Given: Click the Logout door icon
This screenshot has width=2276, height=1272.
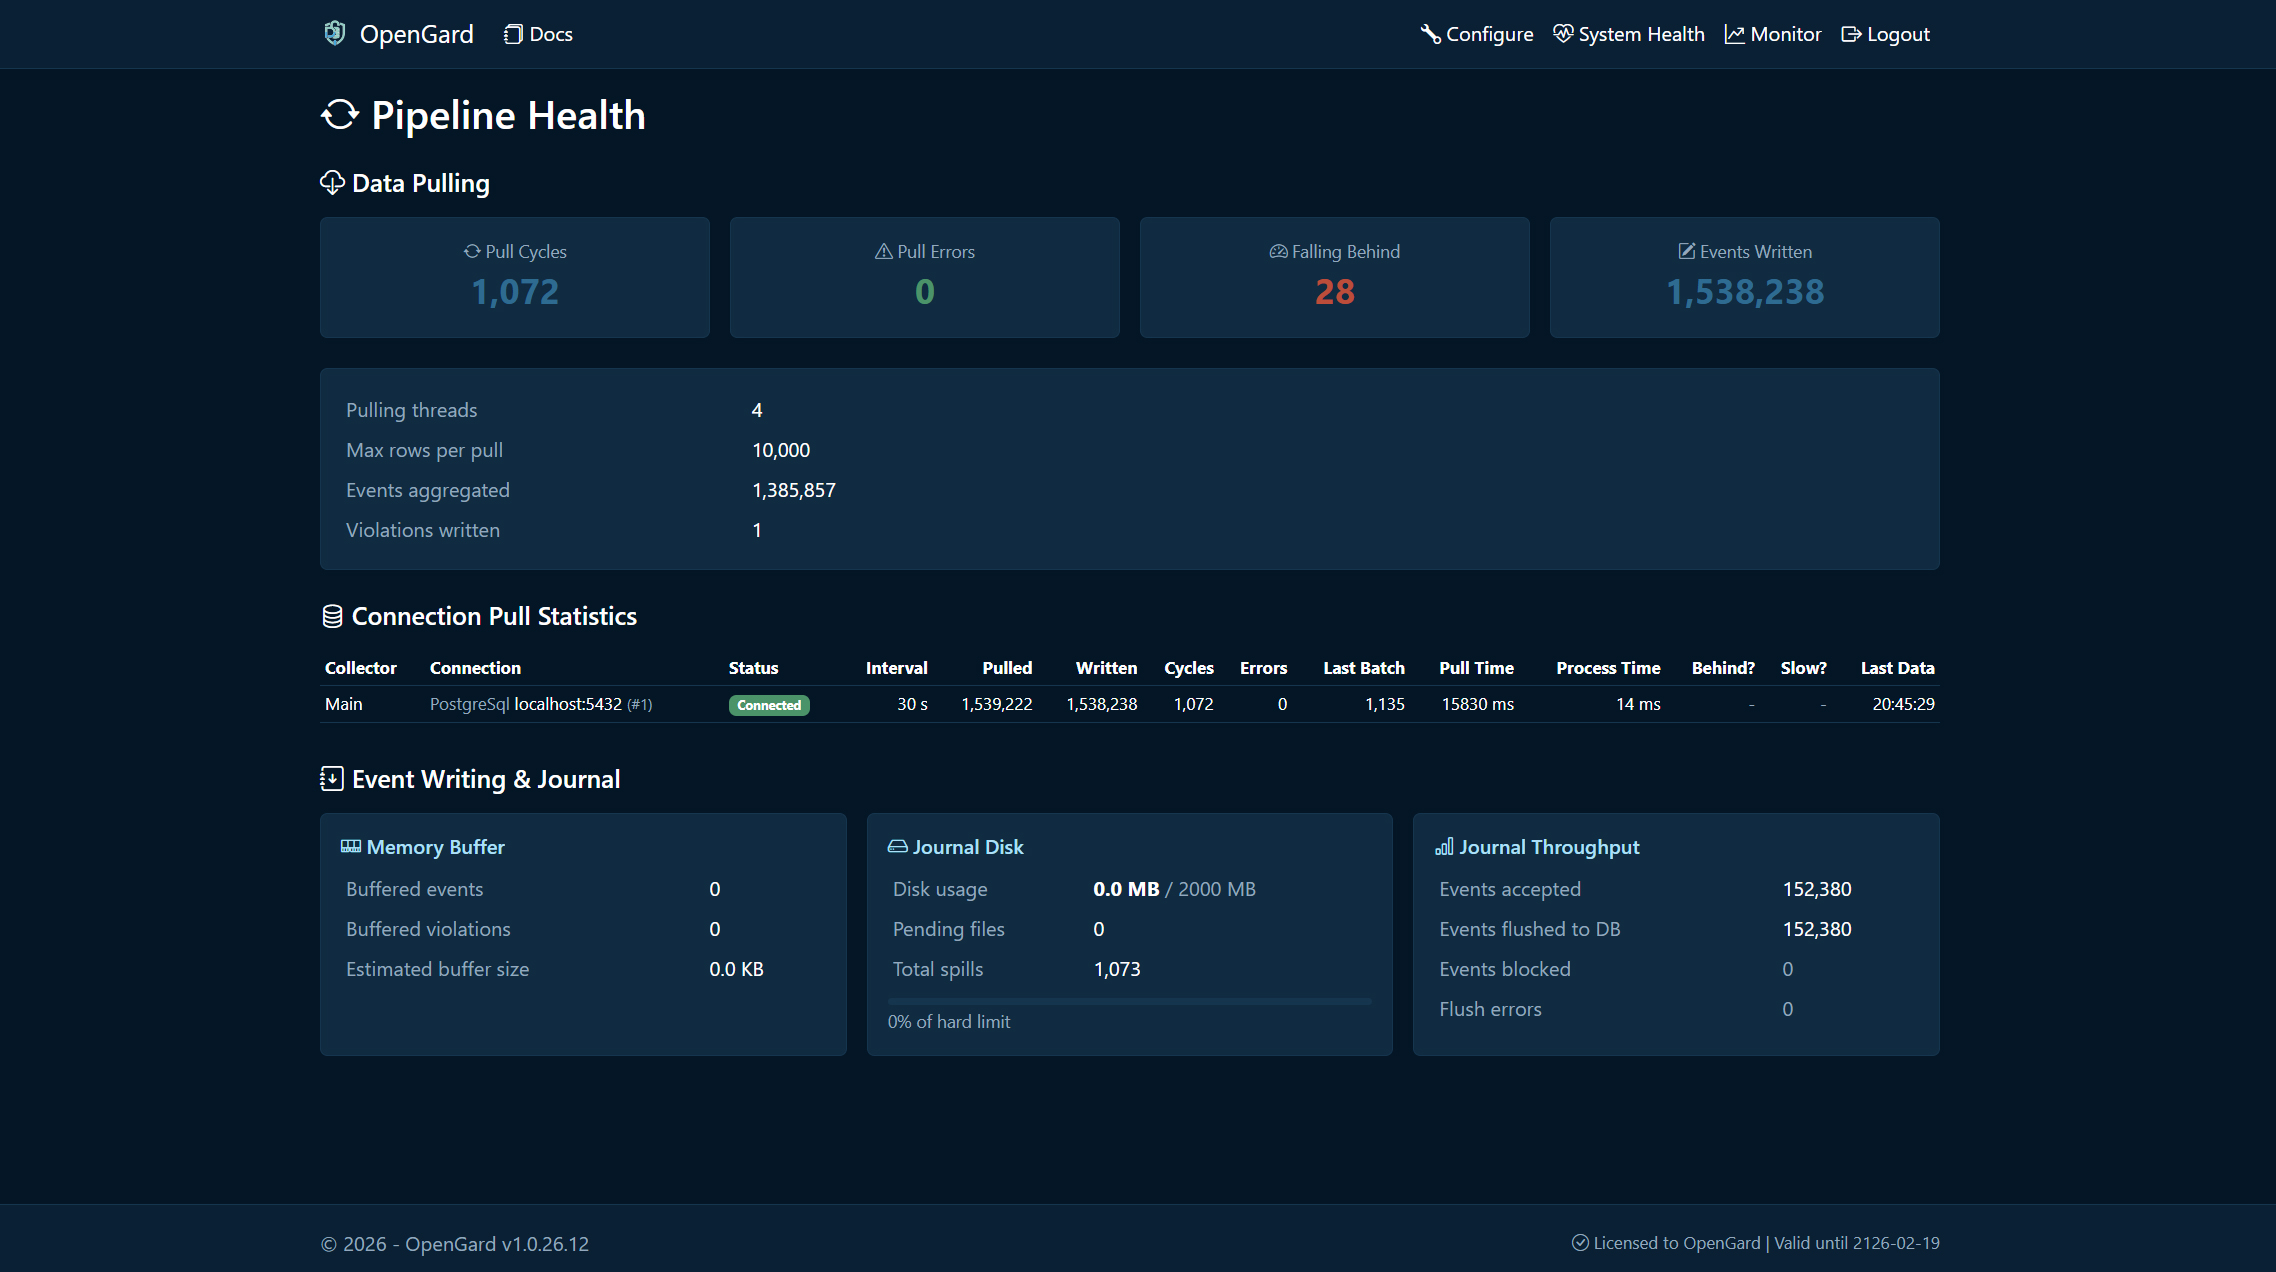Looking at the screenshot, I should 1851,33.
